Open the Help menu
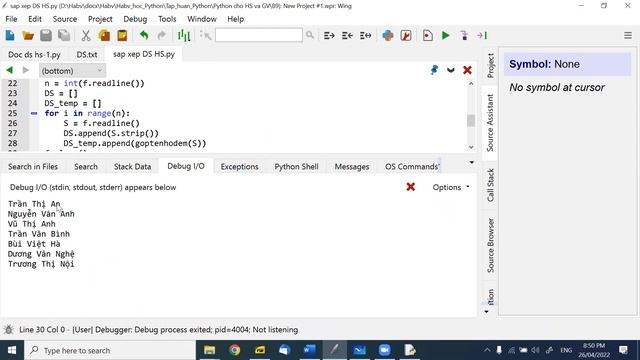The image size is (640, 360). click(236, 19)
